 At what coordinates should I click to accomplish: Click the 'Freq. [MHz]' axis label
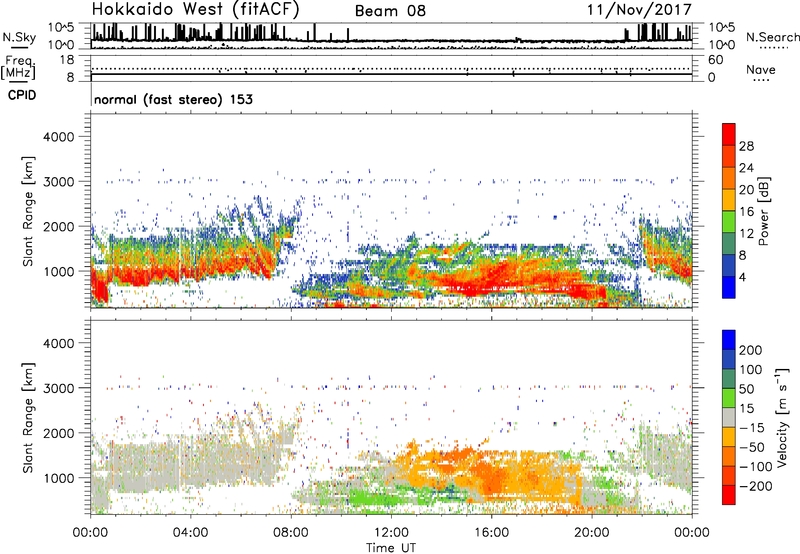18,67
